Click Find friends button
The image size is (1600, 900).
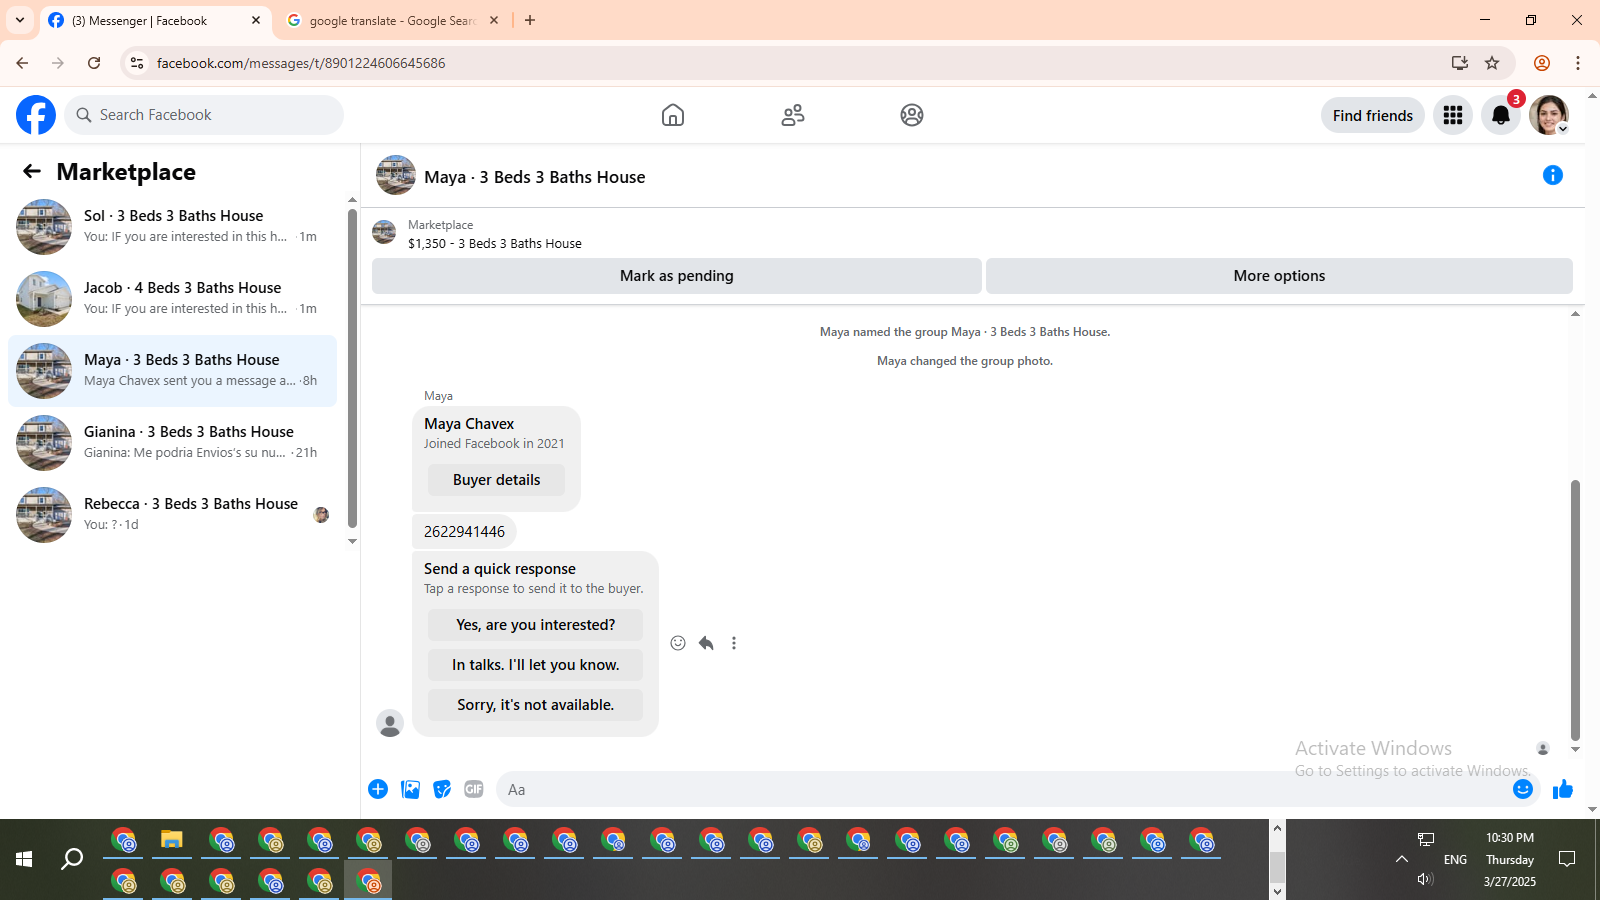click(x=1373, y=115)
